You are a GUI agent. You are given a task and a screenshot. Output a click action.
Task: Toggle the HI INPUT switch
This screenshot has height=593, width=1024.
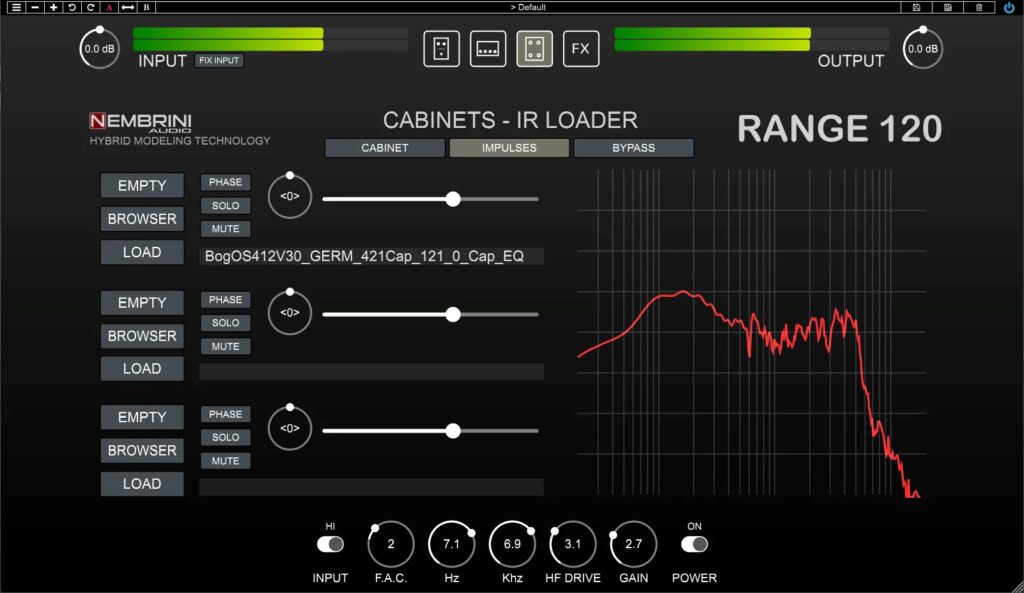(x=330, y=544)
